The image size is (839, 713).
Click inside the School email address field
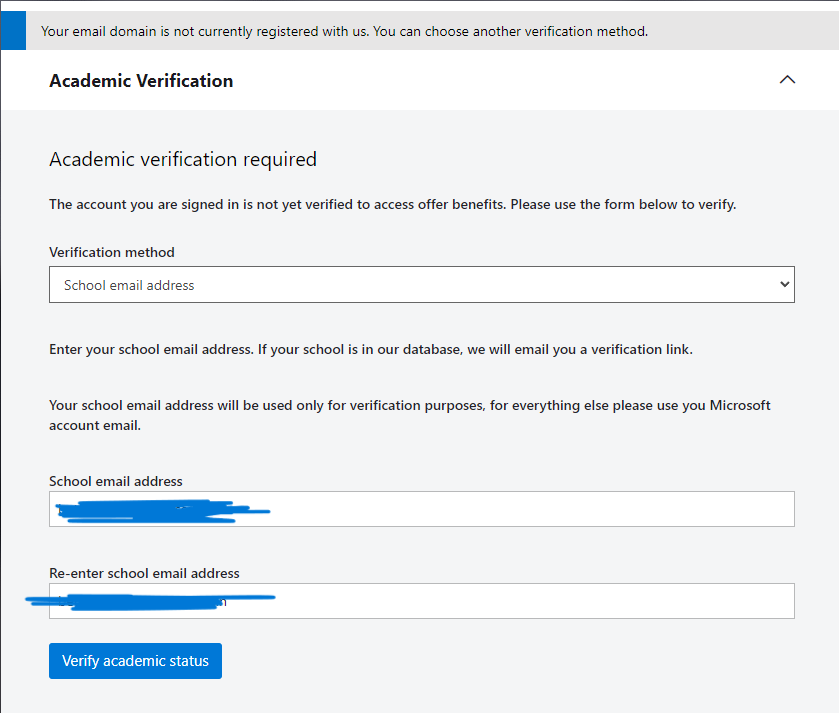[421, 509]
